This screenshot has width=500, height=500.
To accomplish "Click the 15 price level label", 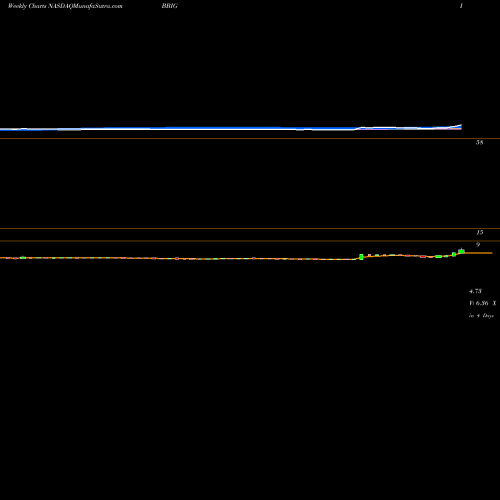I will [x=480, y=232].
